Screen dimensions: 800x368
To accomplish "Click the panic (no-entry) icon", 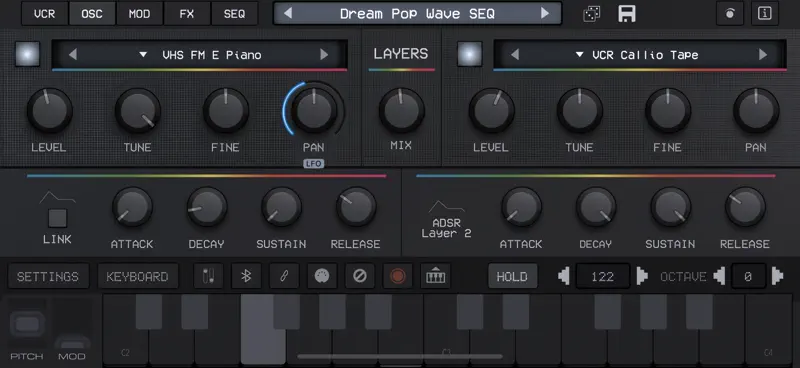I will click(x=360, y=277).
